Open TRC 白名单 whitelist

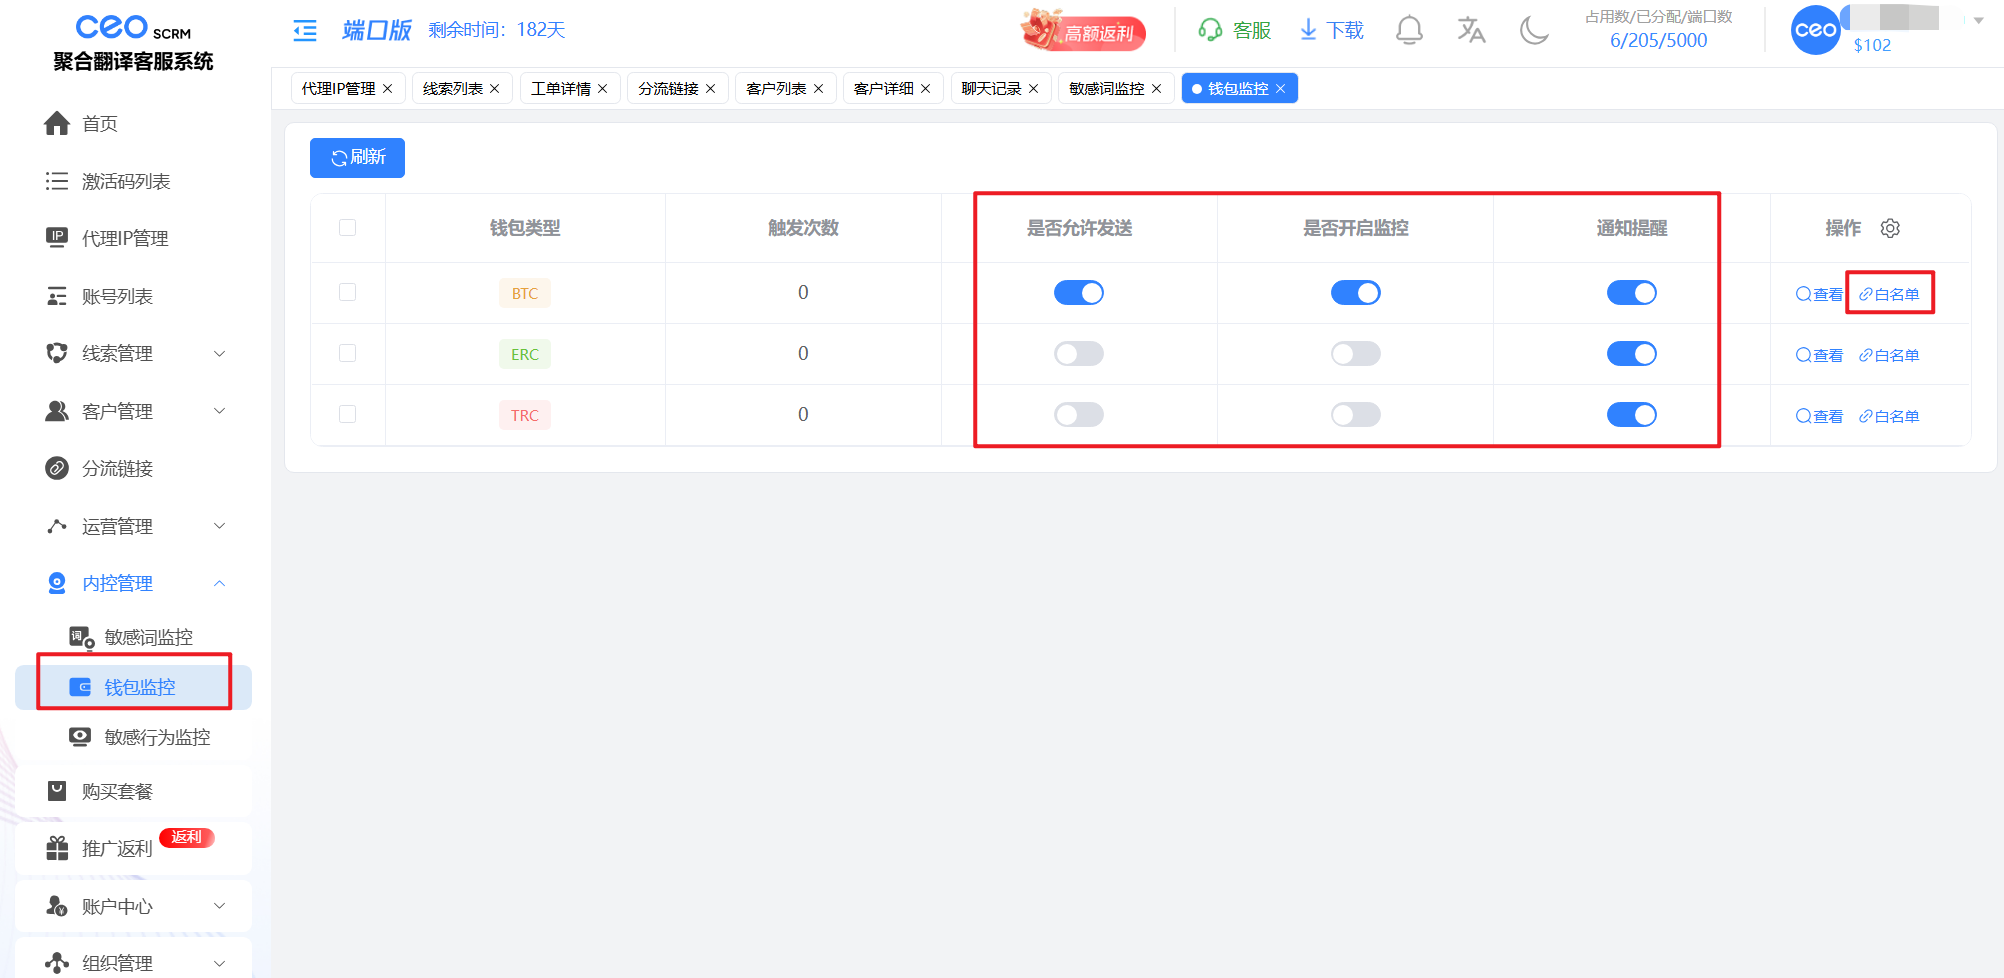(1889, 416)
